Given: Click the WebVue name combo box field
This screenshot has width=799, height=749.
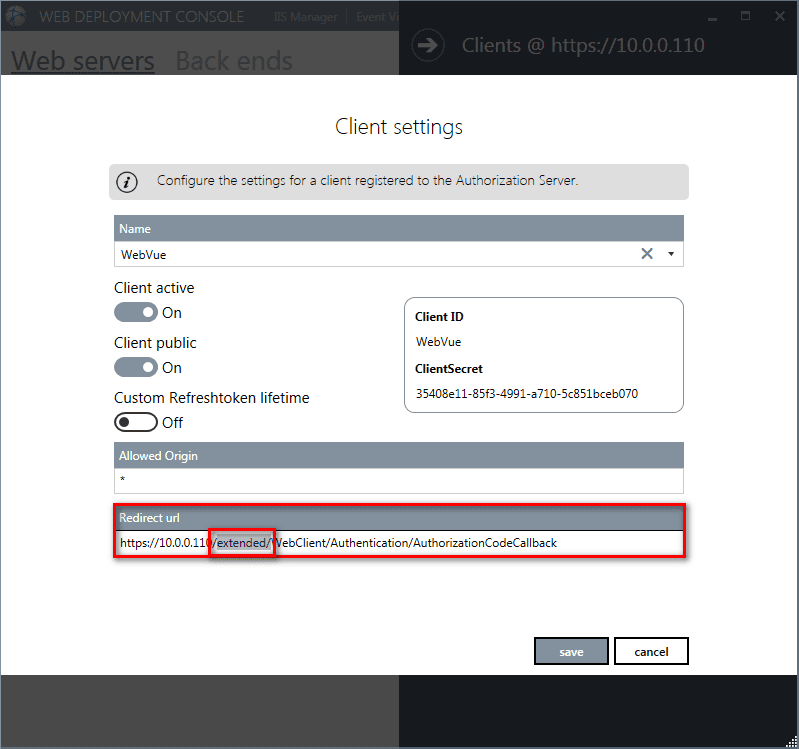Looking at the screenshot, I should (370, 254).
